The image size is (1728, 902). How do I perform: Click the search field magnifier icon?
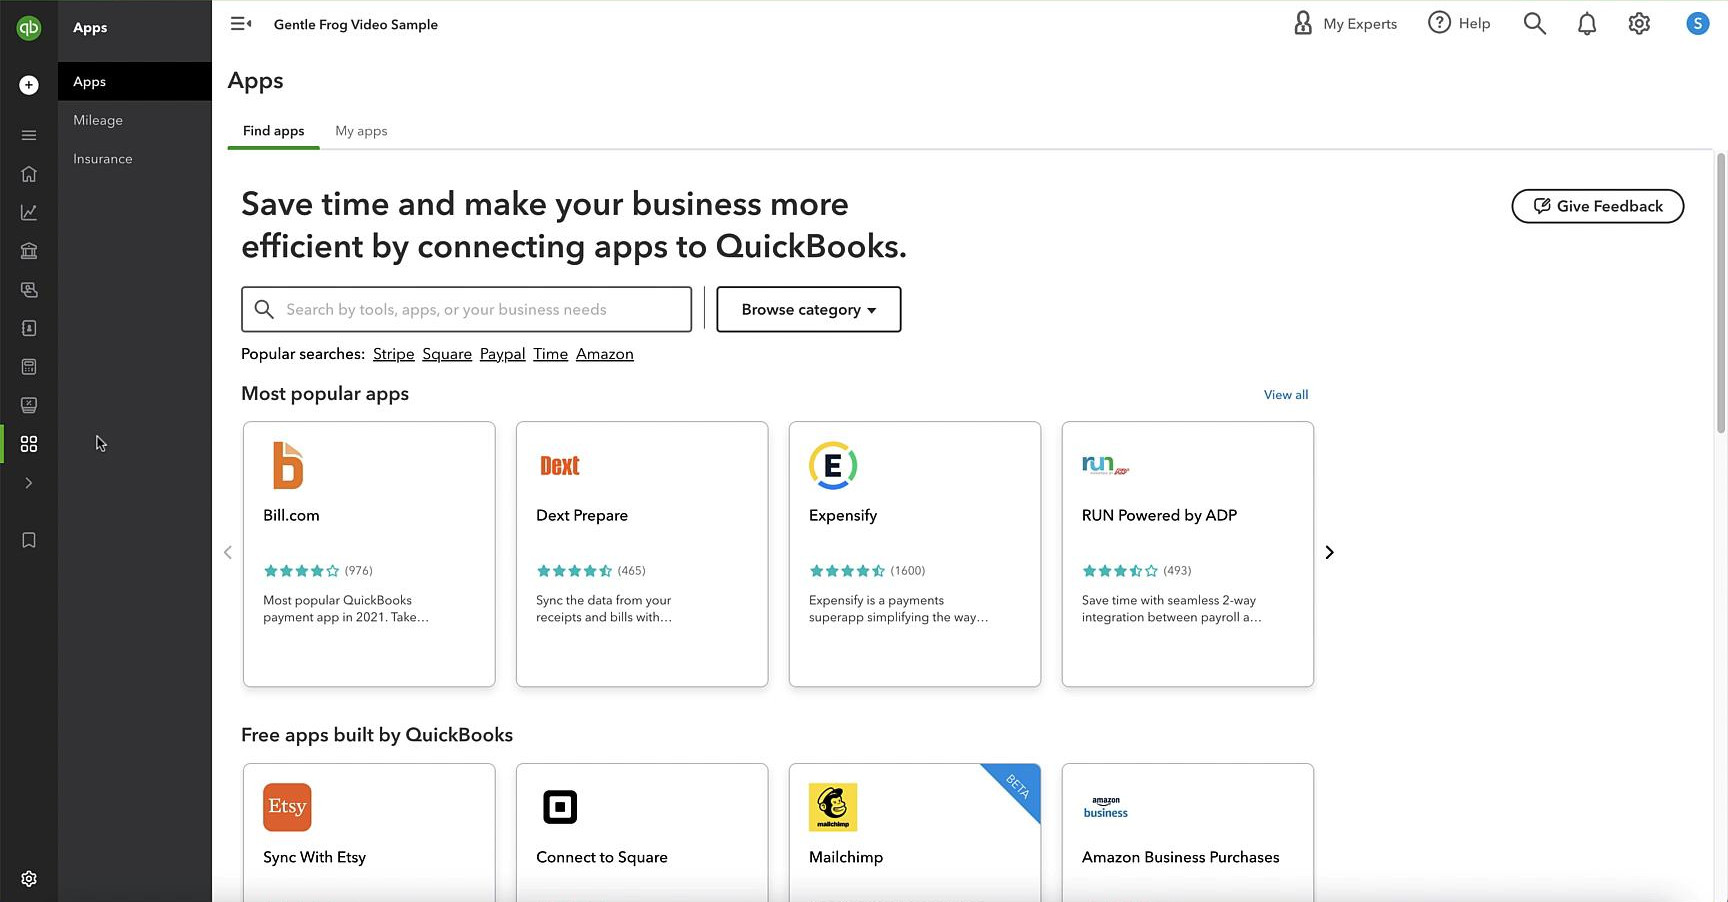(264, 309)
